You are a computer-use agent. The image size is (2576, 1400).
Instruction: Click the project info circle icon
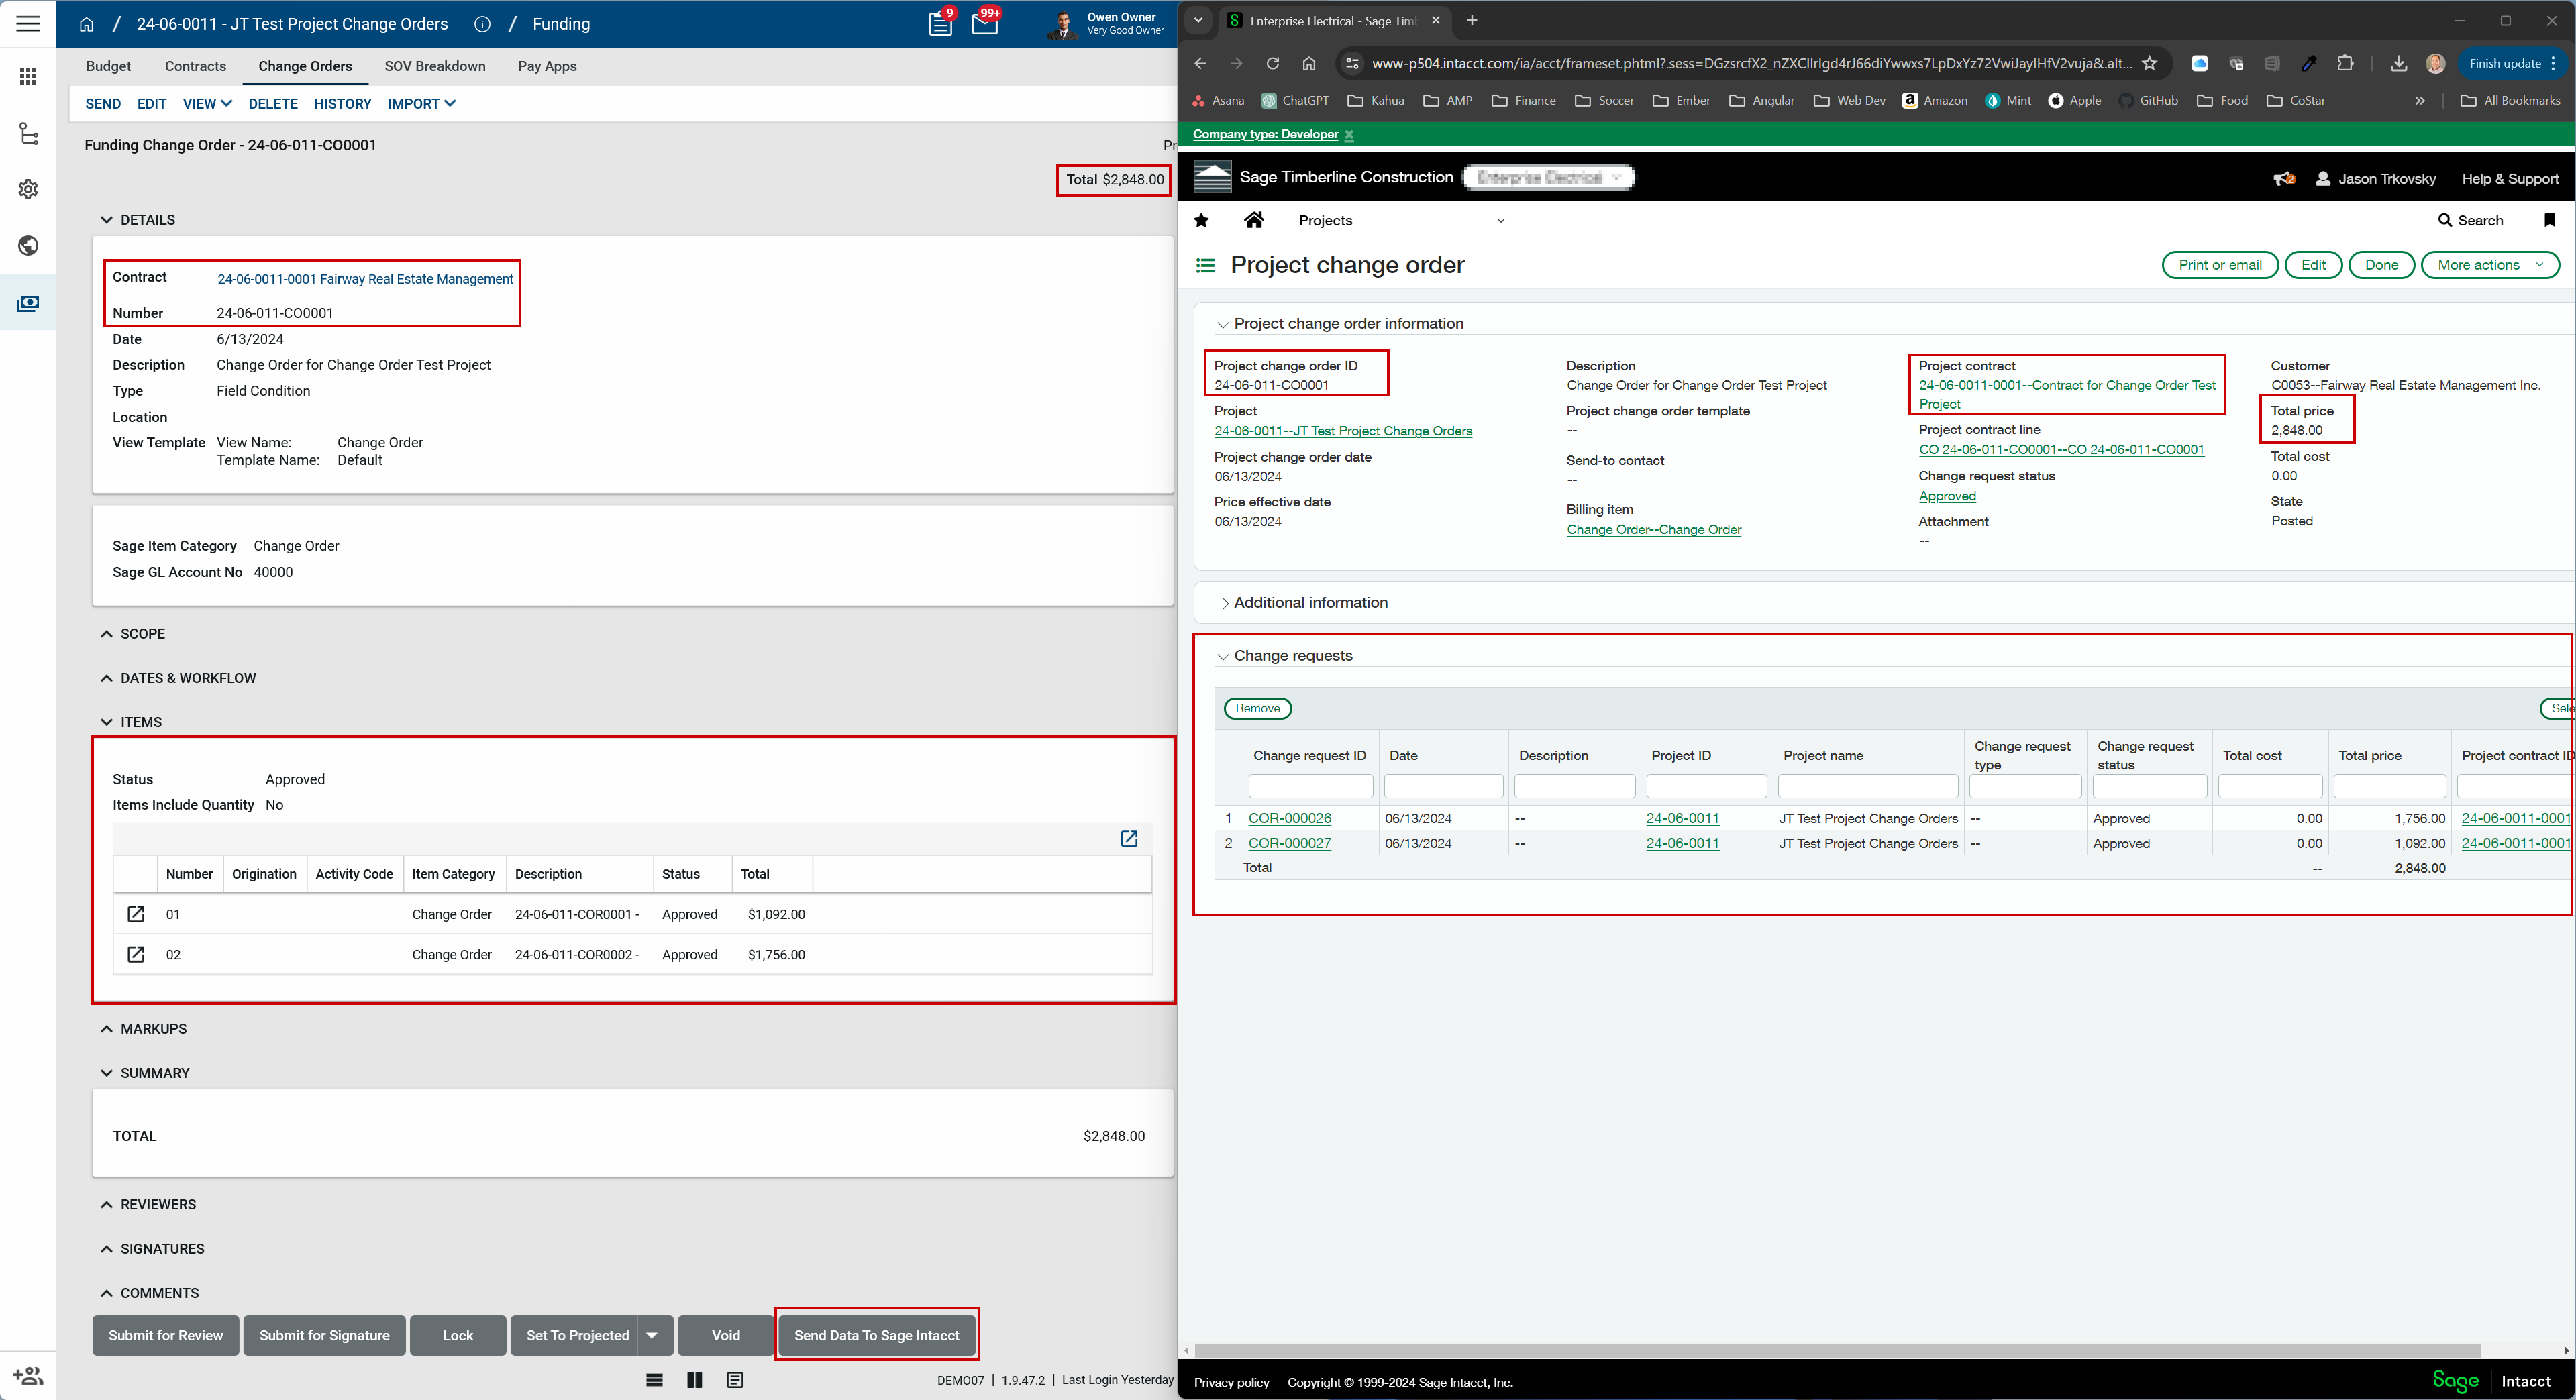click(482, 24)
